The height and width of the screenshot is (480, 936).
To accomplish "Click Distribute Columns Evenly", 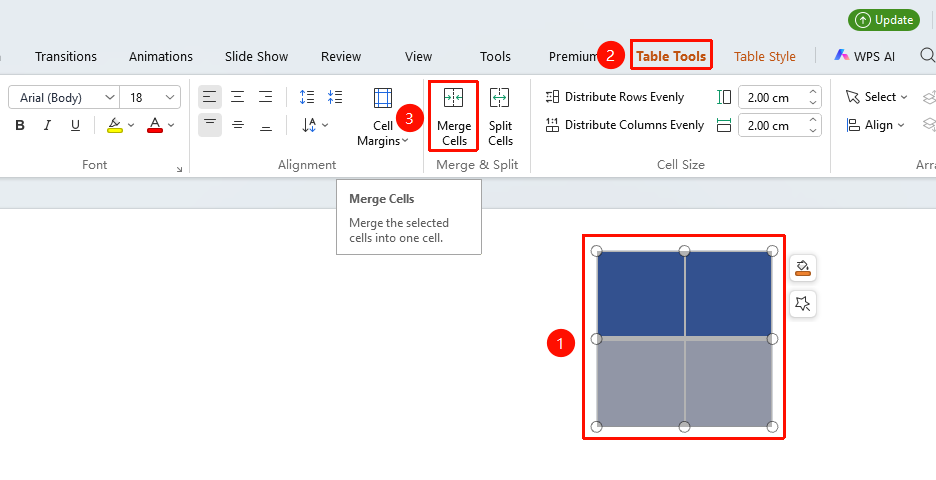I will click(x=625, y=125).
